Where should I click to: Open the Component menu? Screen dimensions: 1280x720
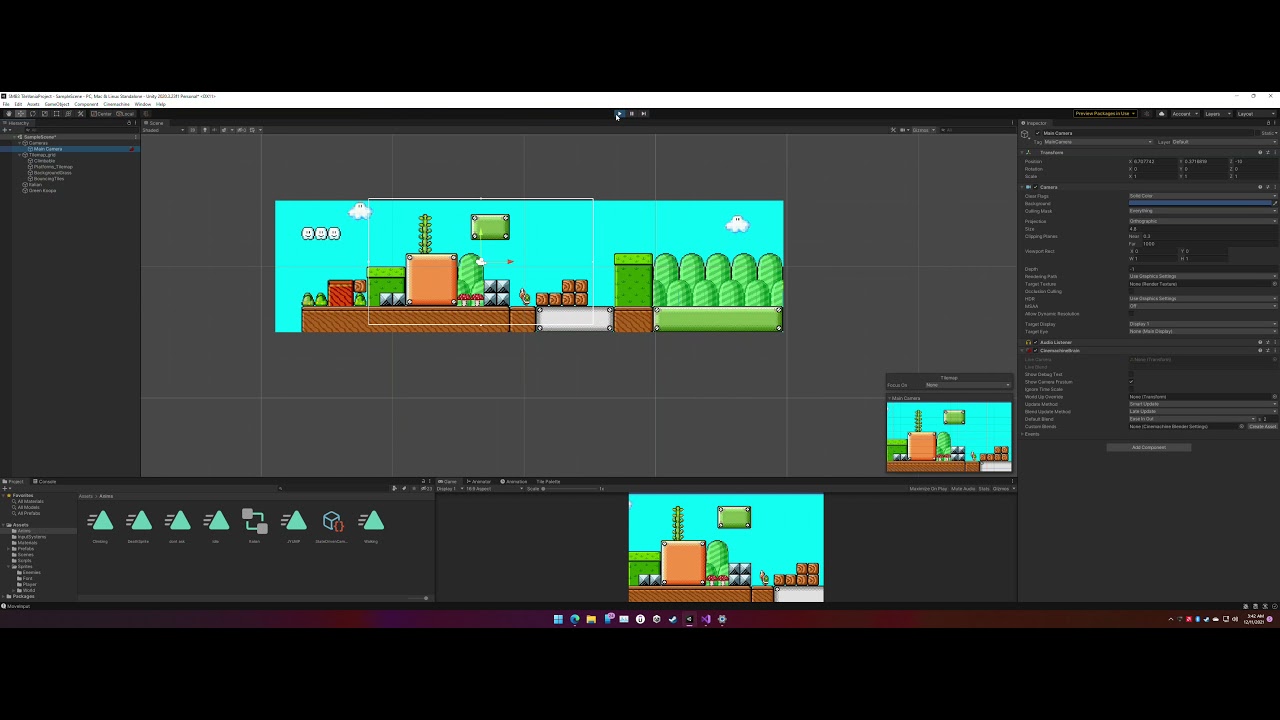[86, 104]
